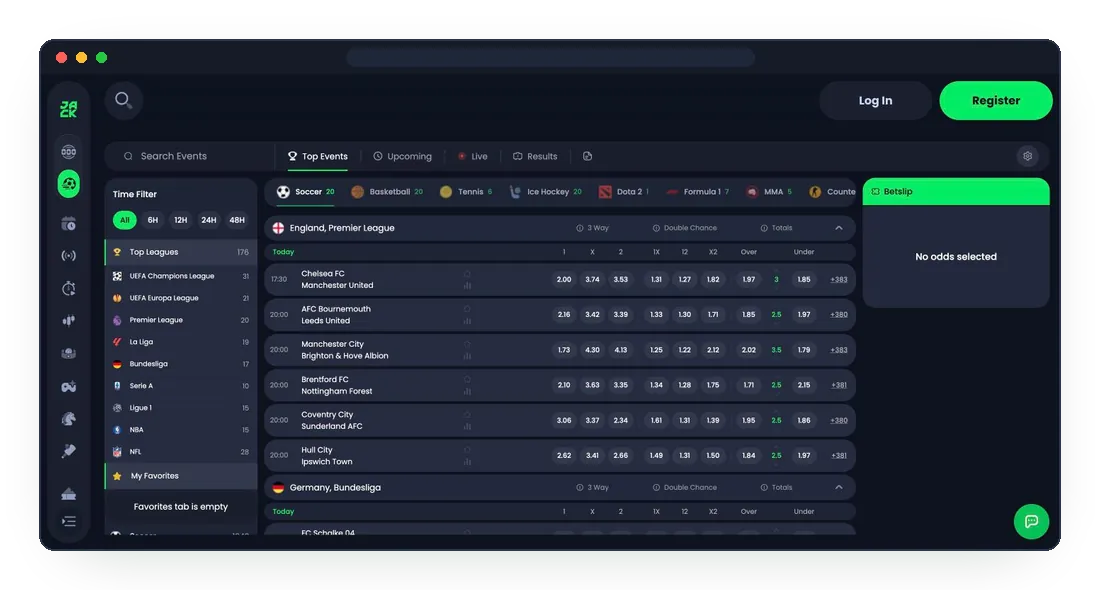Set time filter to 6H

click(152, 220)
